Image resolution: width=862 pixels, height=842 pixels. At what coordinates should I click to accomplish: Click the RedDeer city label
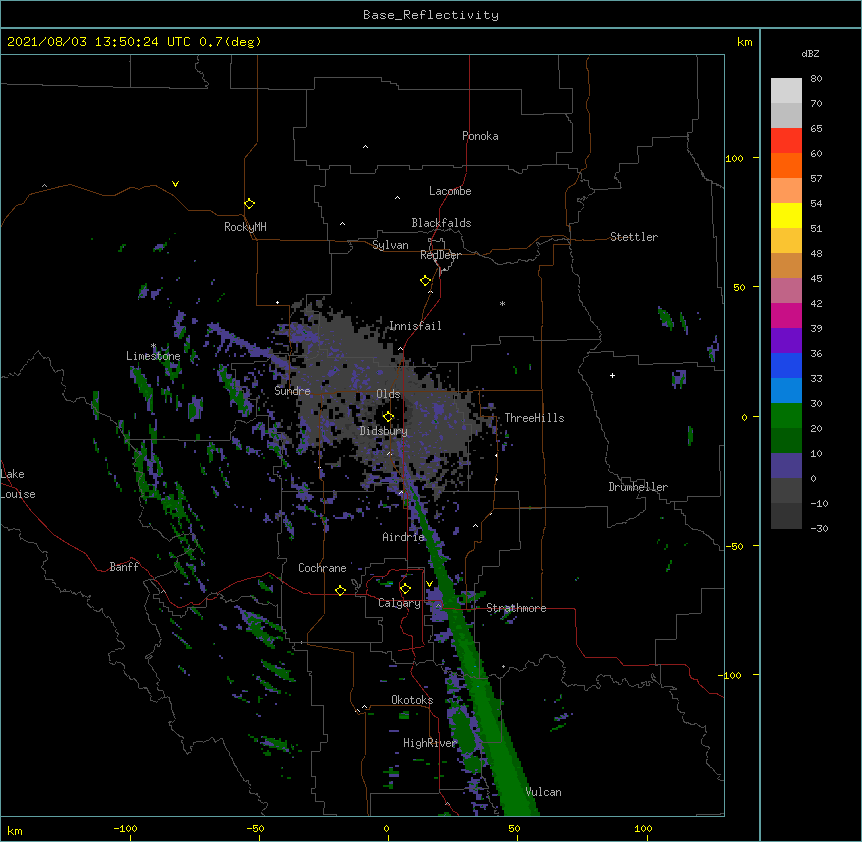tap(440, 255)
